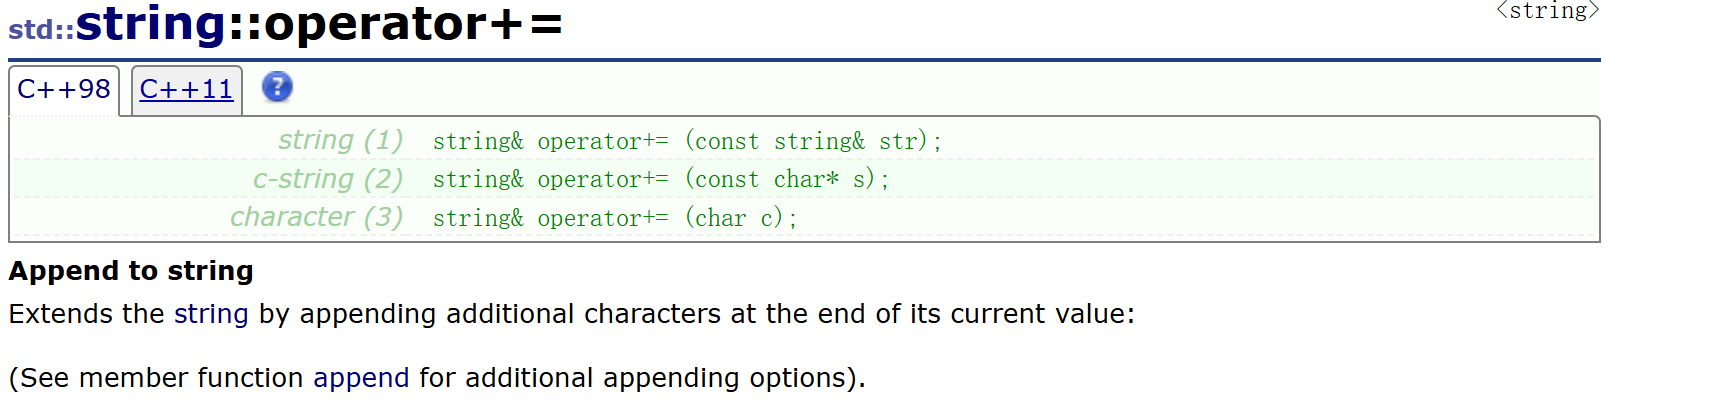
Task: Select the 'character (3)' overload label
Action: click(316, 217)
